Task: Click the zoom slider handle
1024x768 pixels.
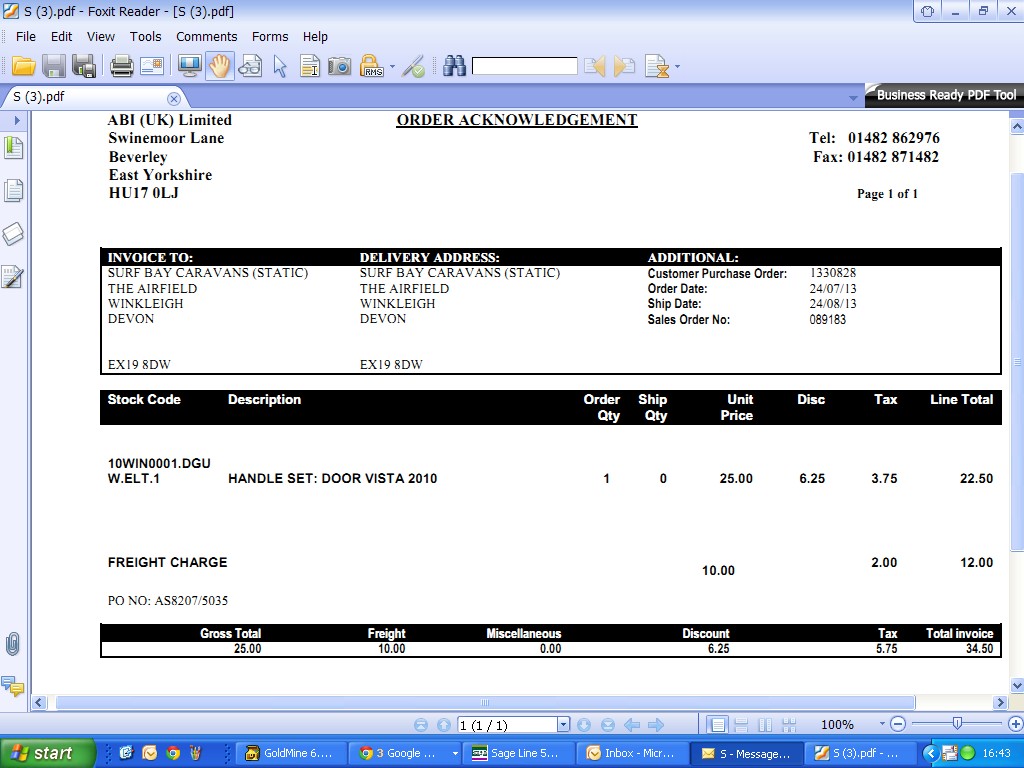Action: pos(957,724)
